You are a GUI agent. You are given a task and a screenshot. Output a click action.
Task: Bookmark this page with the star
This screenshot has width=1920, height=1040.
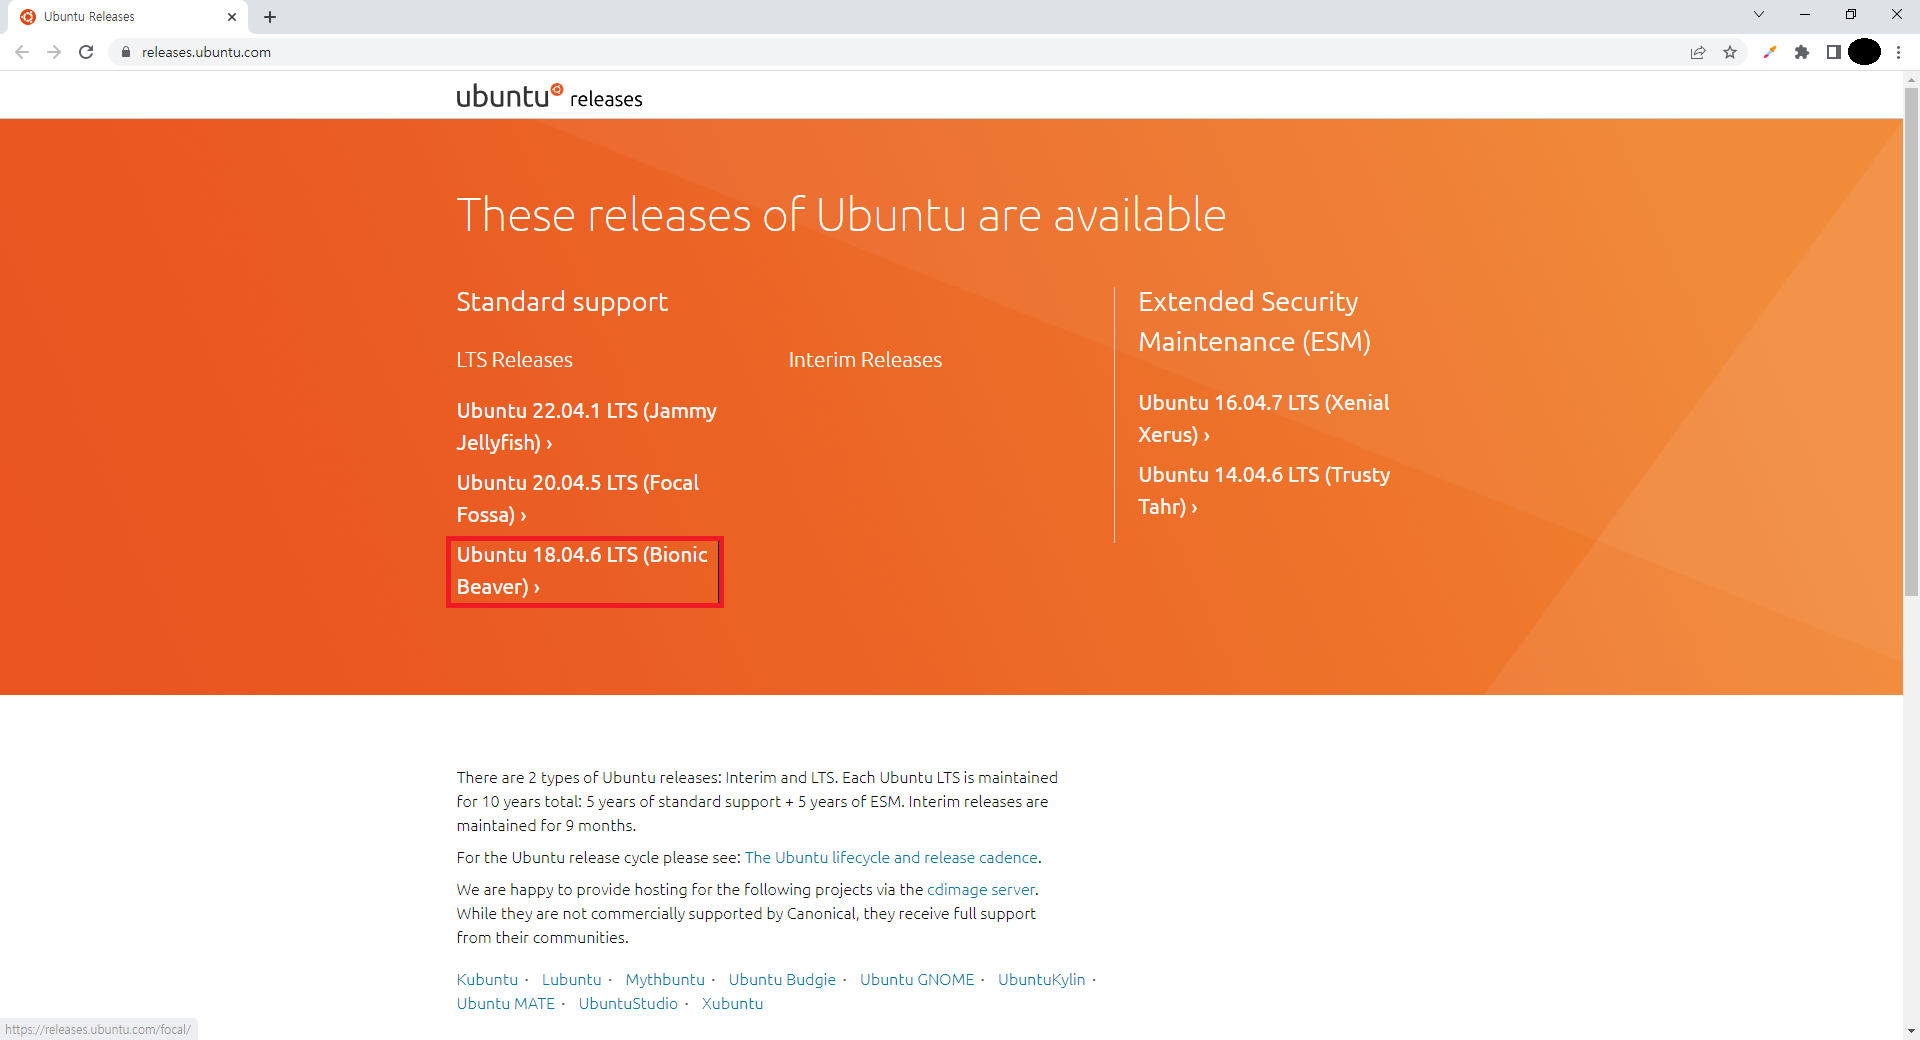coord(1730,52)
